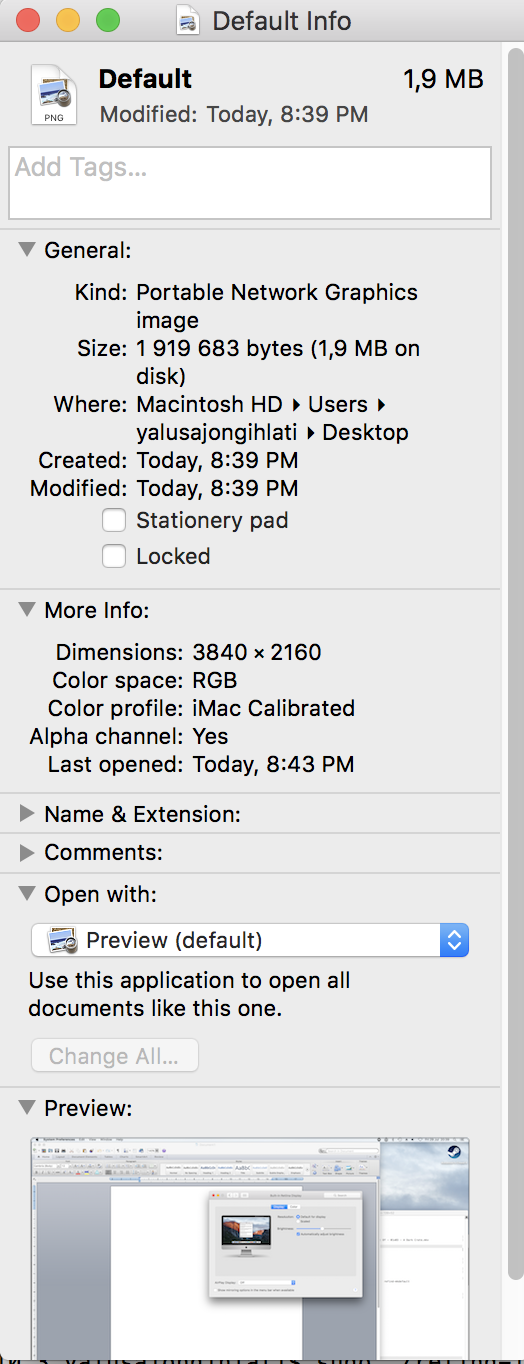Click the red close window button

tap(27, 20)
